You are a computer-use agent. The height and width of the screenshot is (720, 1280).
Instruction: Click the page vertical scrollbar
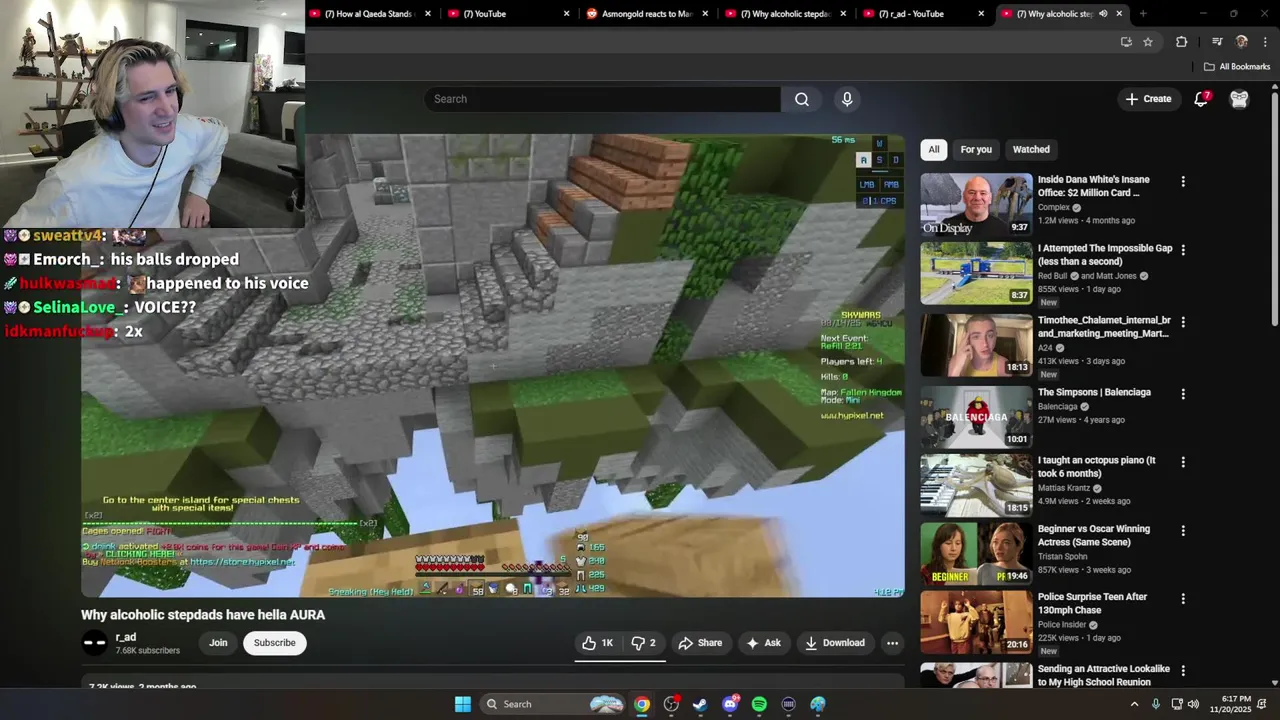[x=1274, y=380]
